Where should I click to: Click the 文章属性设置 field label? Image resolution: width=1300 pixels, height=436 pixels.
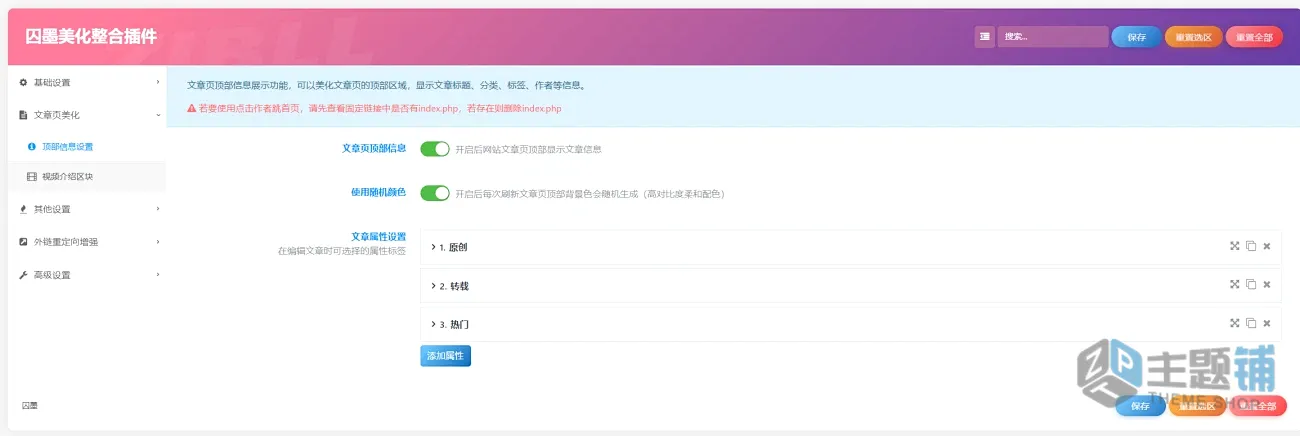click(x=378, y=236)
